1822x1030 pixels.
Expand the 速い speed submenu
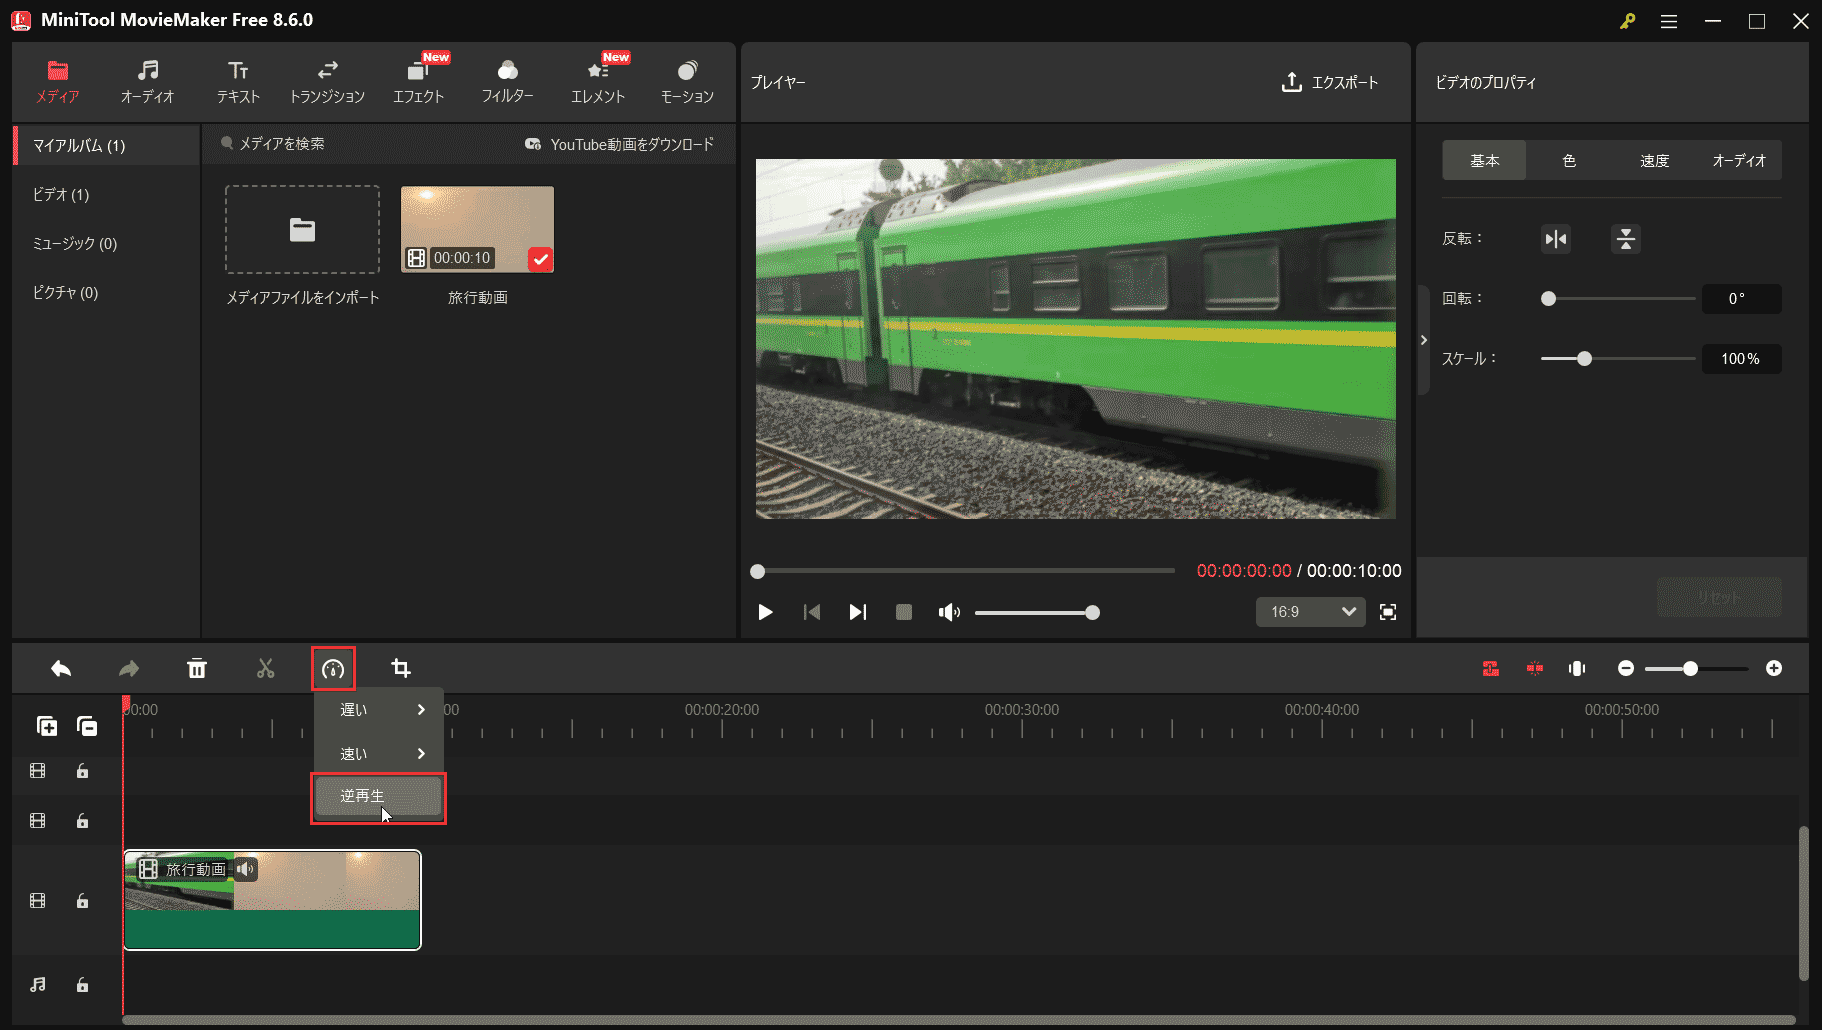point(378,753)
